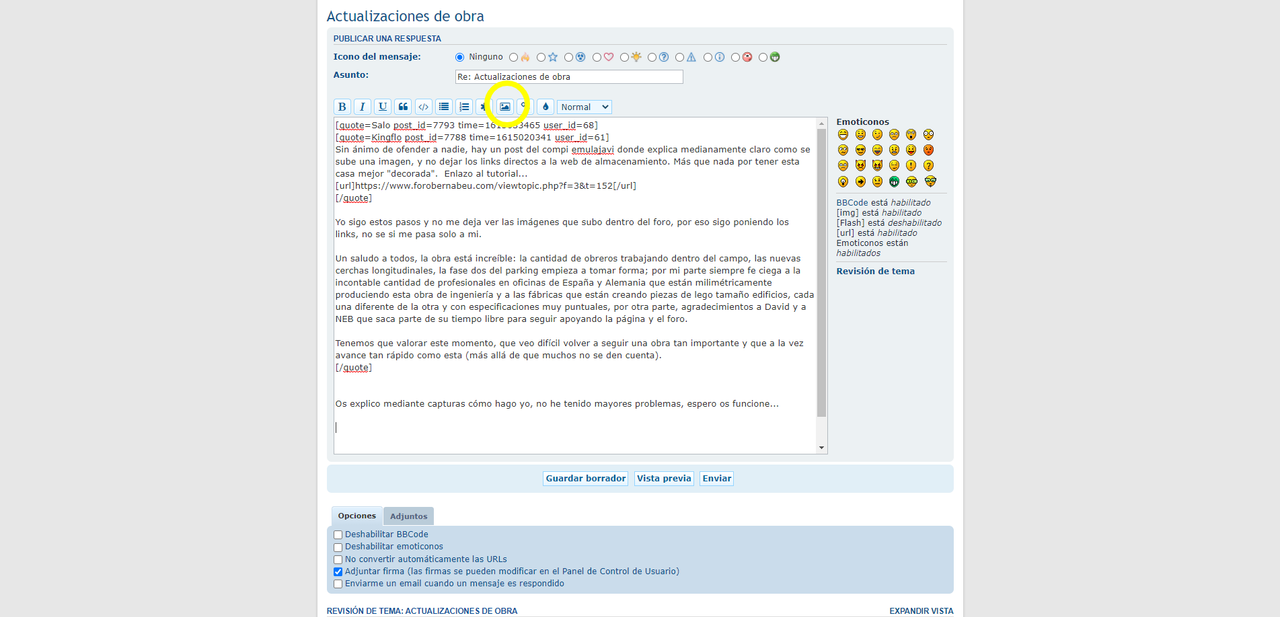Image resolution: width=1280 pixels, height=617 pixels.
Task: Apply underline formatting with the U button
Action: click(382, 107)
